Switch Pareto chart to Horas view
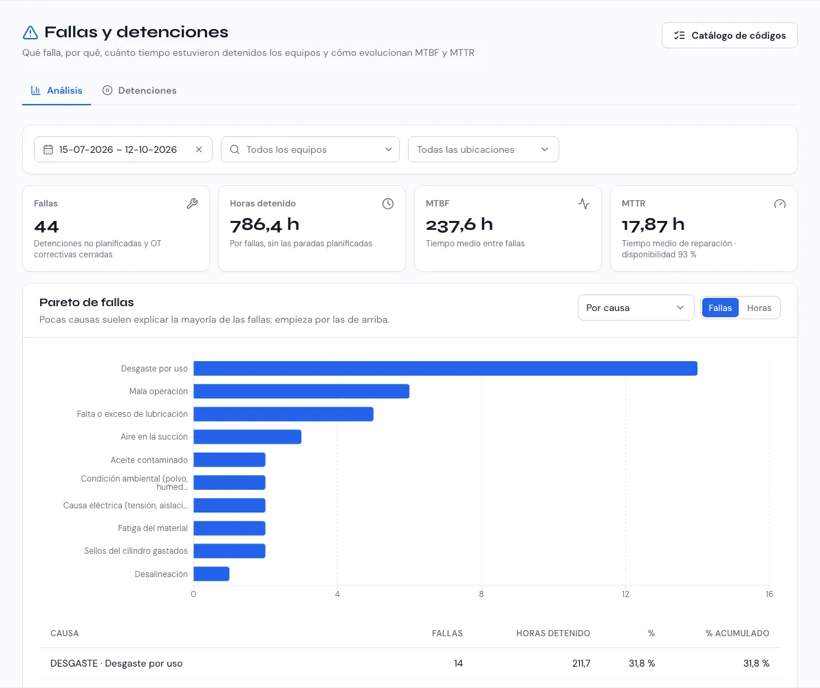This screenshot has width=820, height=688. tap(759, 308)
